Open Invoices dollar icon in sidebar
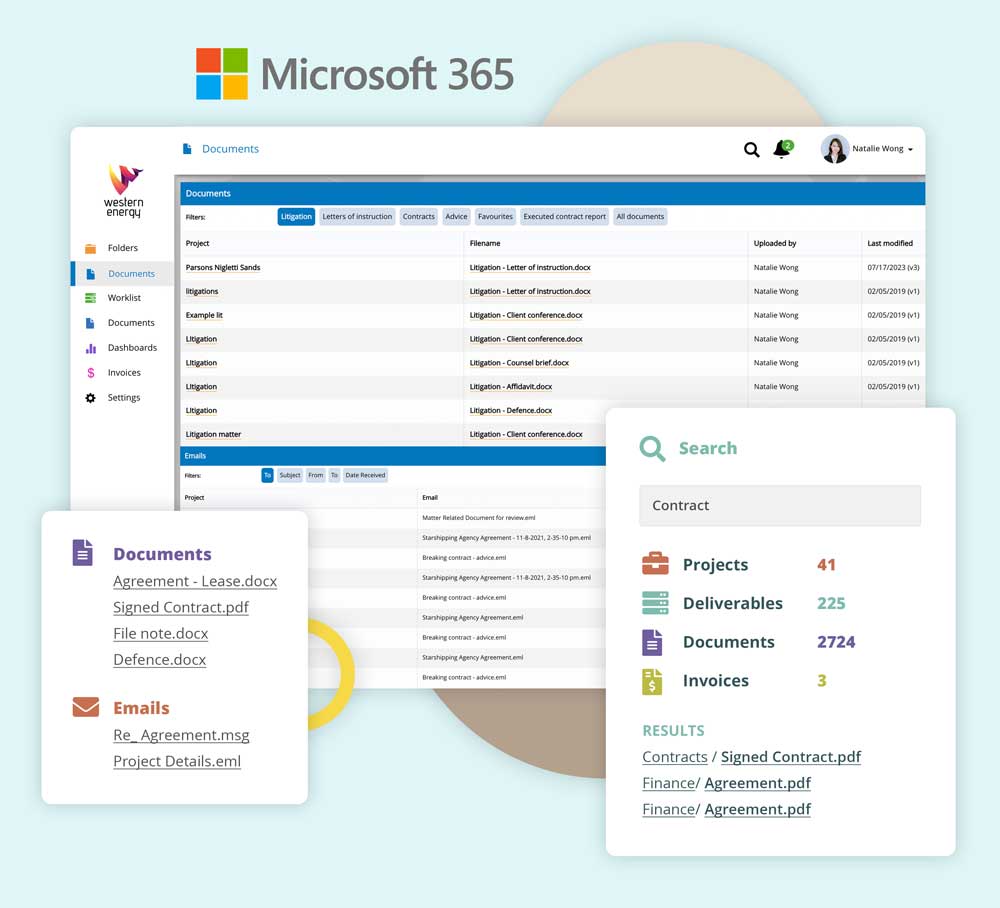 click(91, 373)
